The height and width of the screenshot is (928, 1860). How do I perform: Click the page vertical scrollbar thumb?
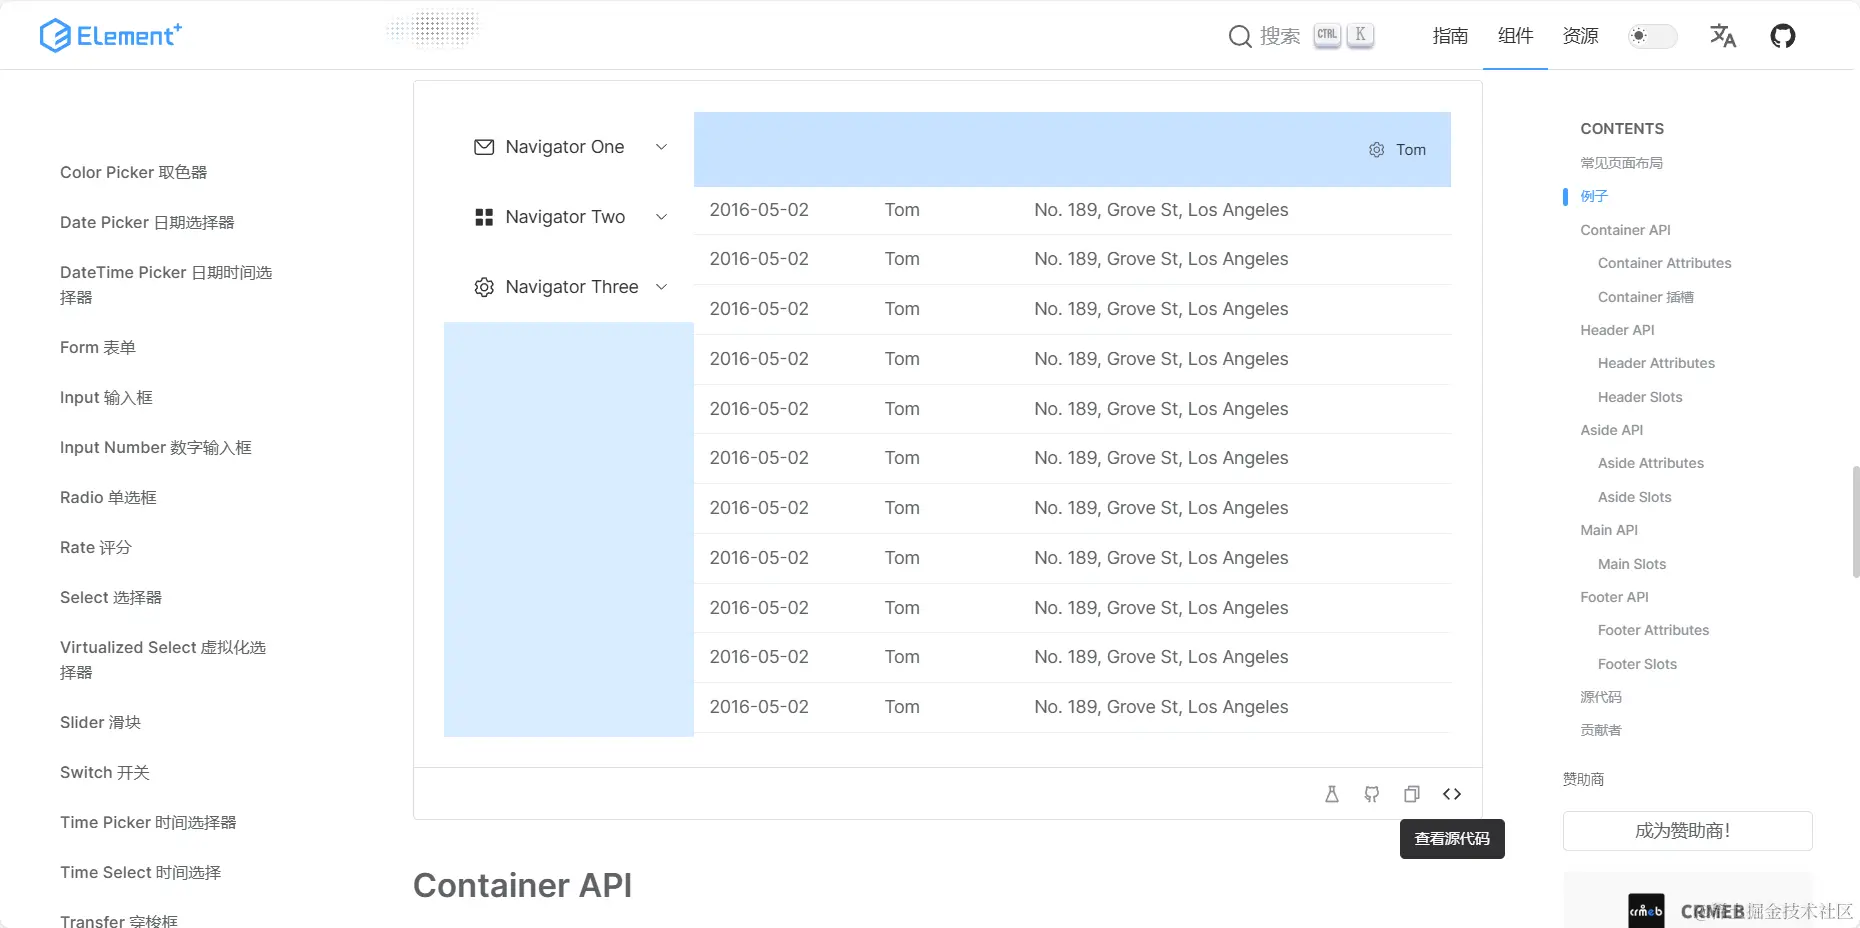1856,521
